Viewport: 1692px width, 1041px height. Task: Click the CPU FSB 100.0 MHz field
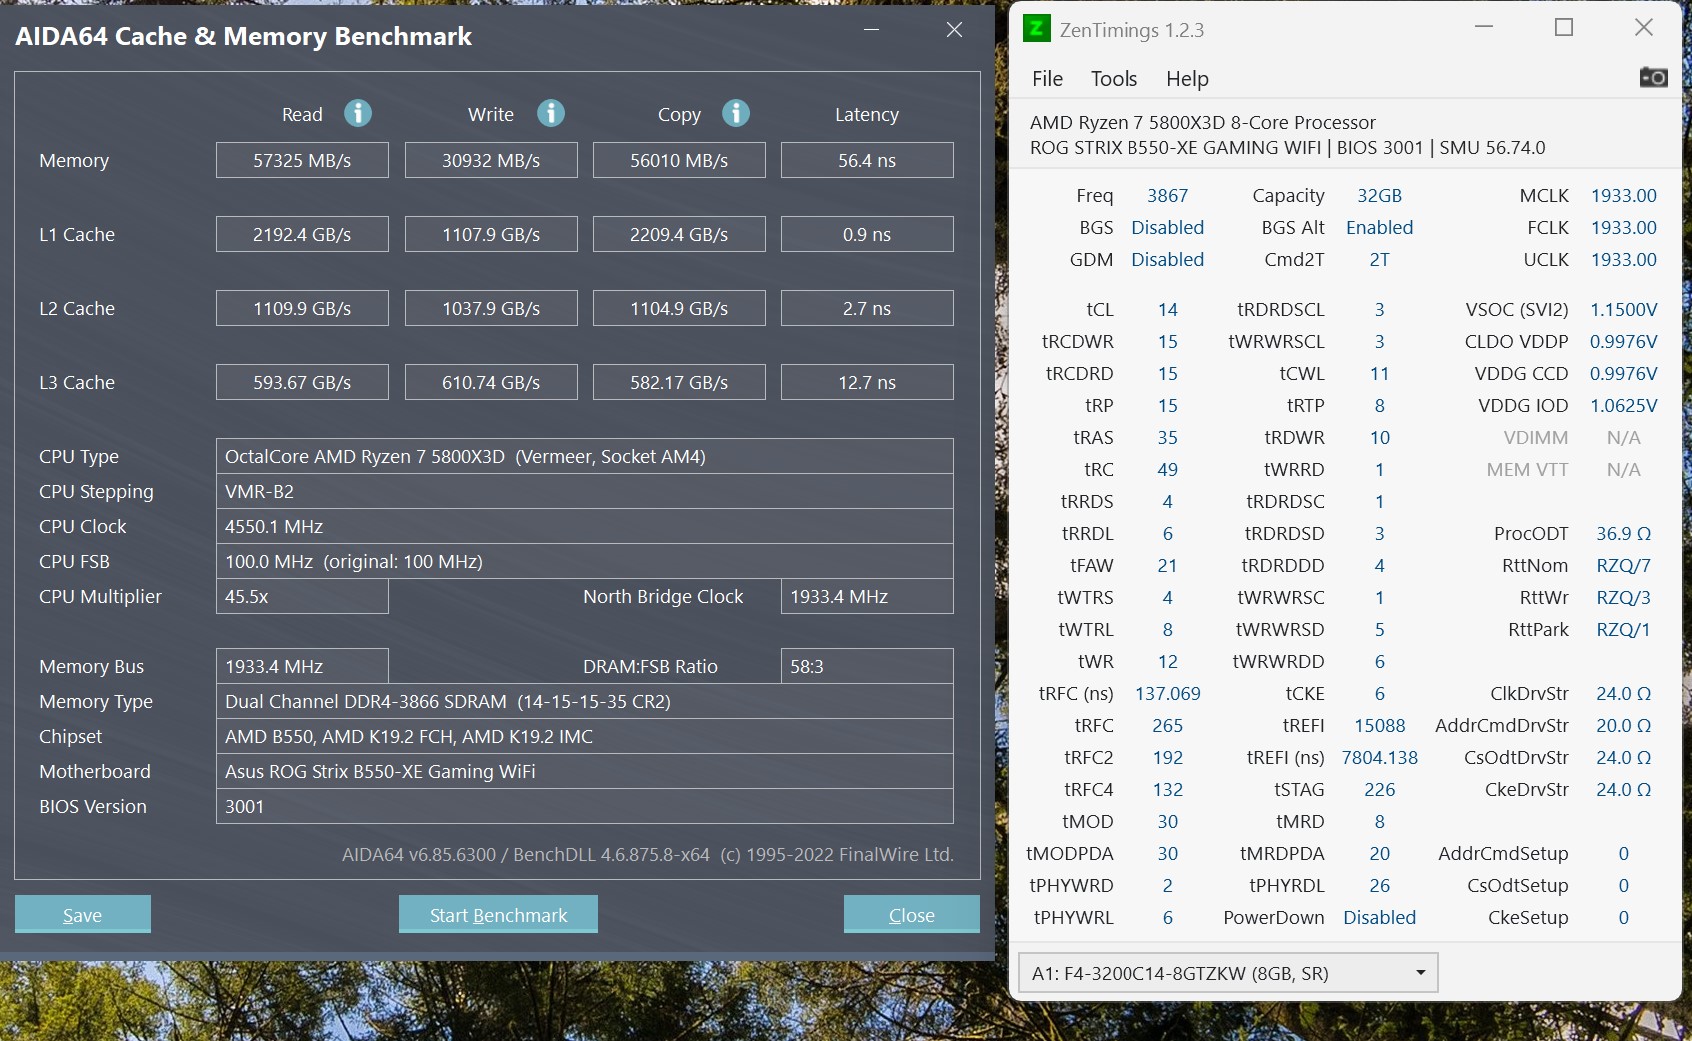(x=585, y=561)
